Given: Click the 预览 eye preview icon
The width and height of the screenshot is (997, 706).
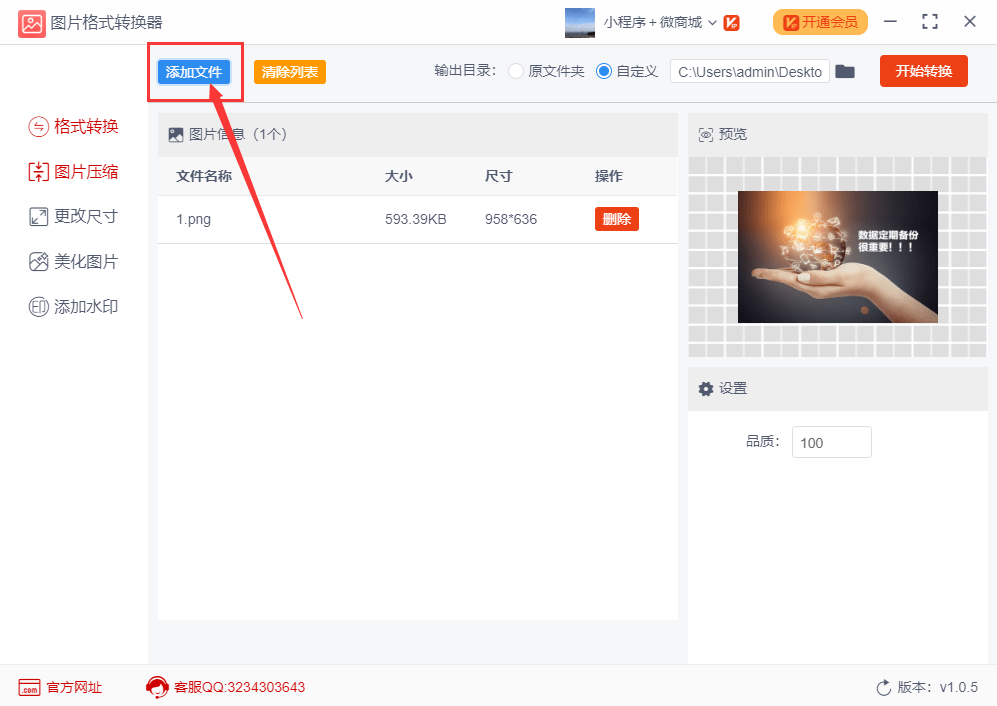Looking at the screenshot, I should pyautogui.click(x=706, y=135).
